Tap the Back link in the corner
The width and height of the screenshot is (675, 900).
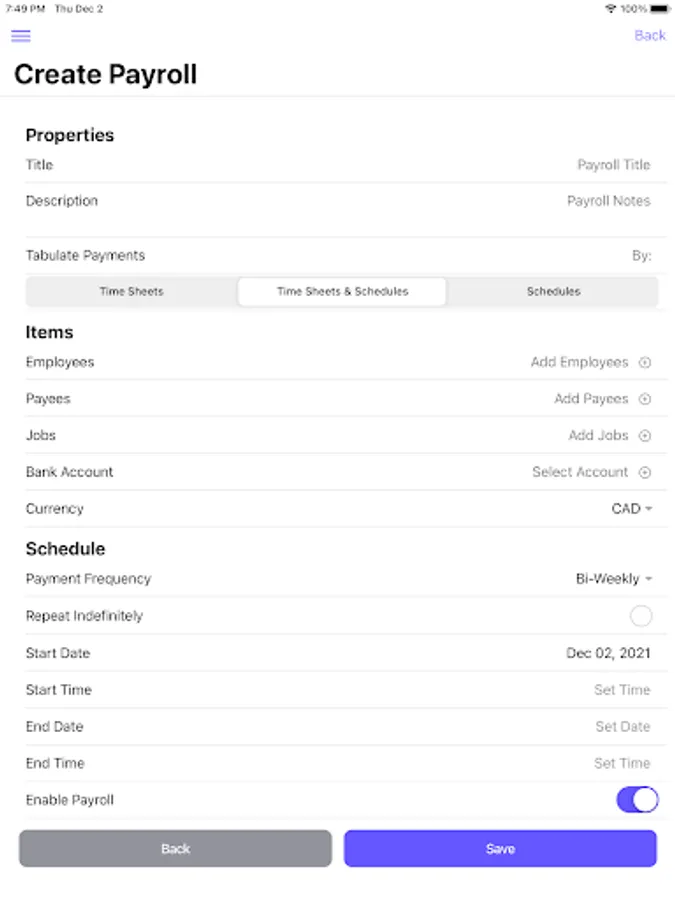[650, 35]
